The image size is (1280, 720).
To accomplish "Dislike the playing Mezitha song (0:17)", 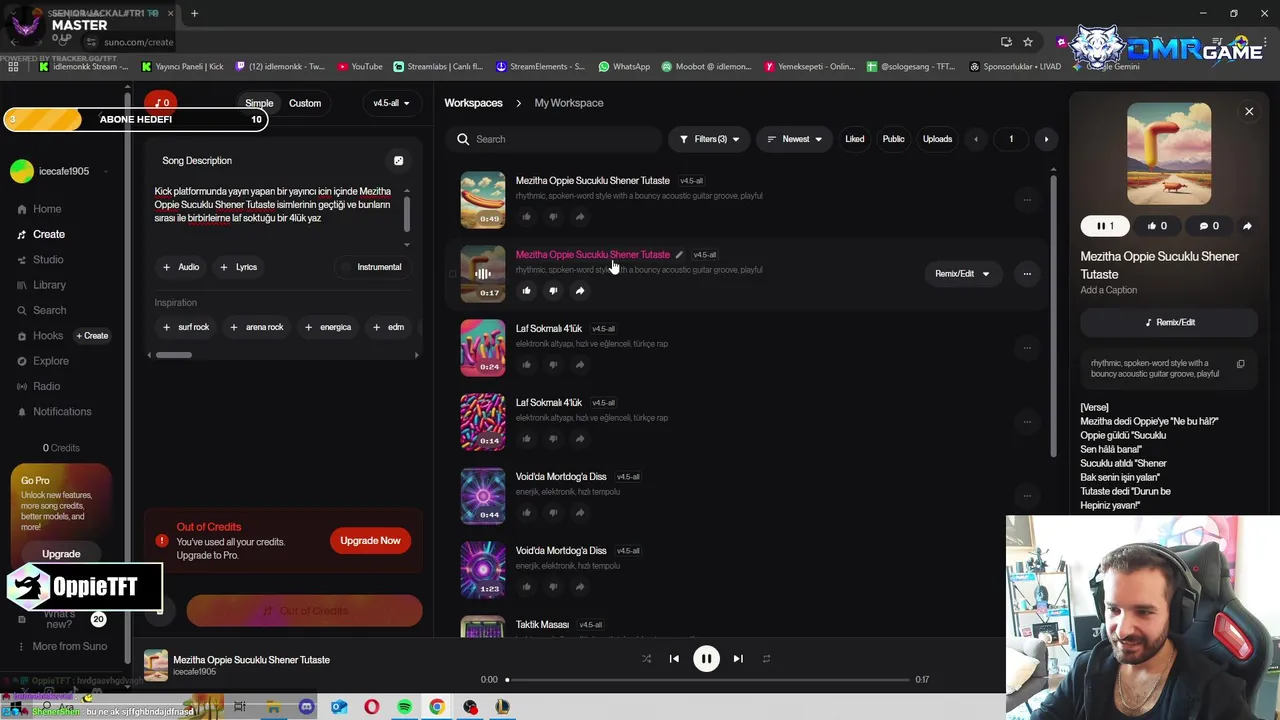I will click(553, 291).
